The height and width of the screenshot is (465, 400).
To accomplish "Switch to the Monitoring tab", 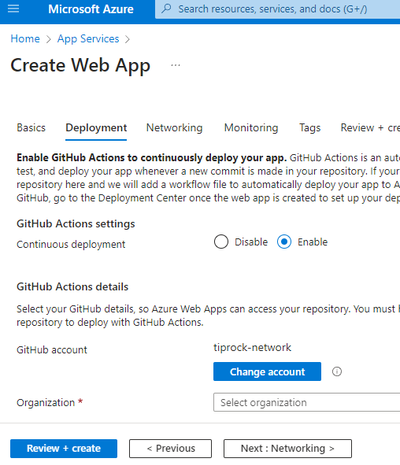I will pyautogui.click(x=251, y=128).
